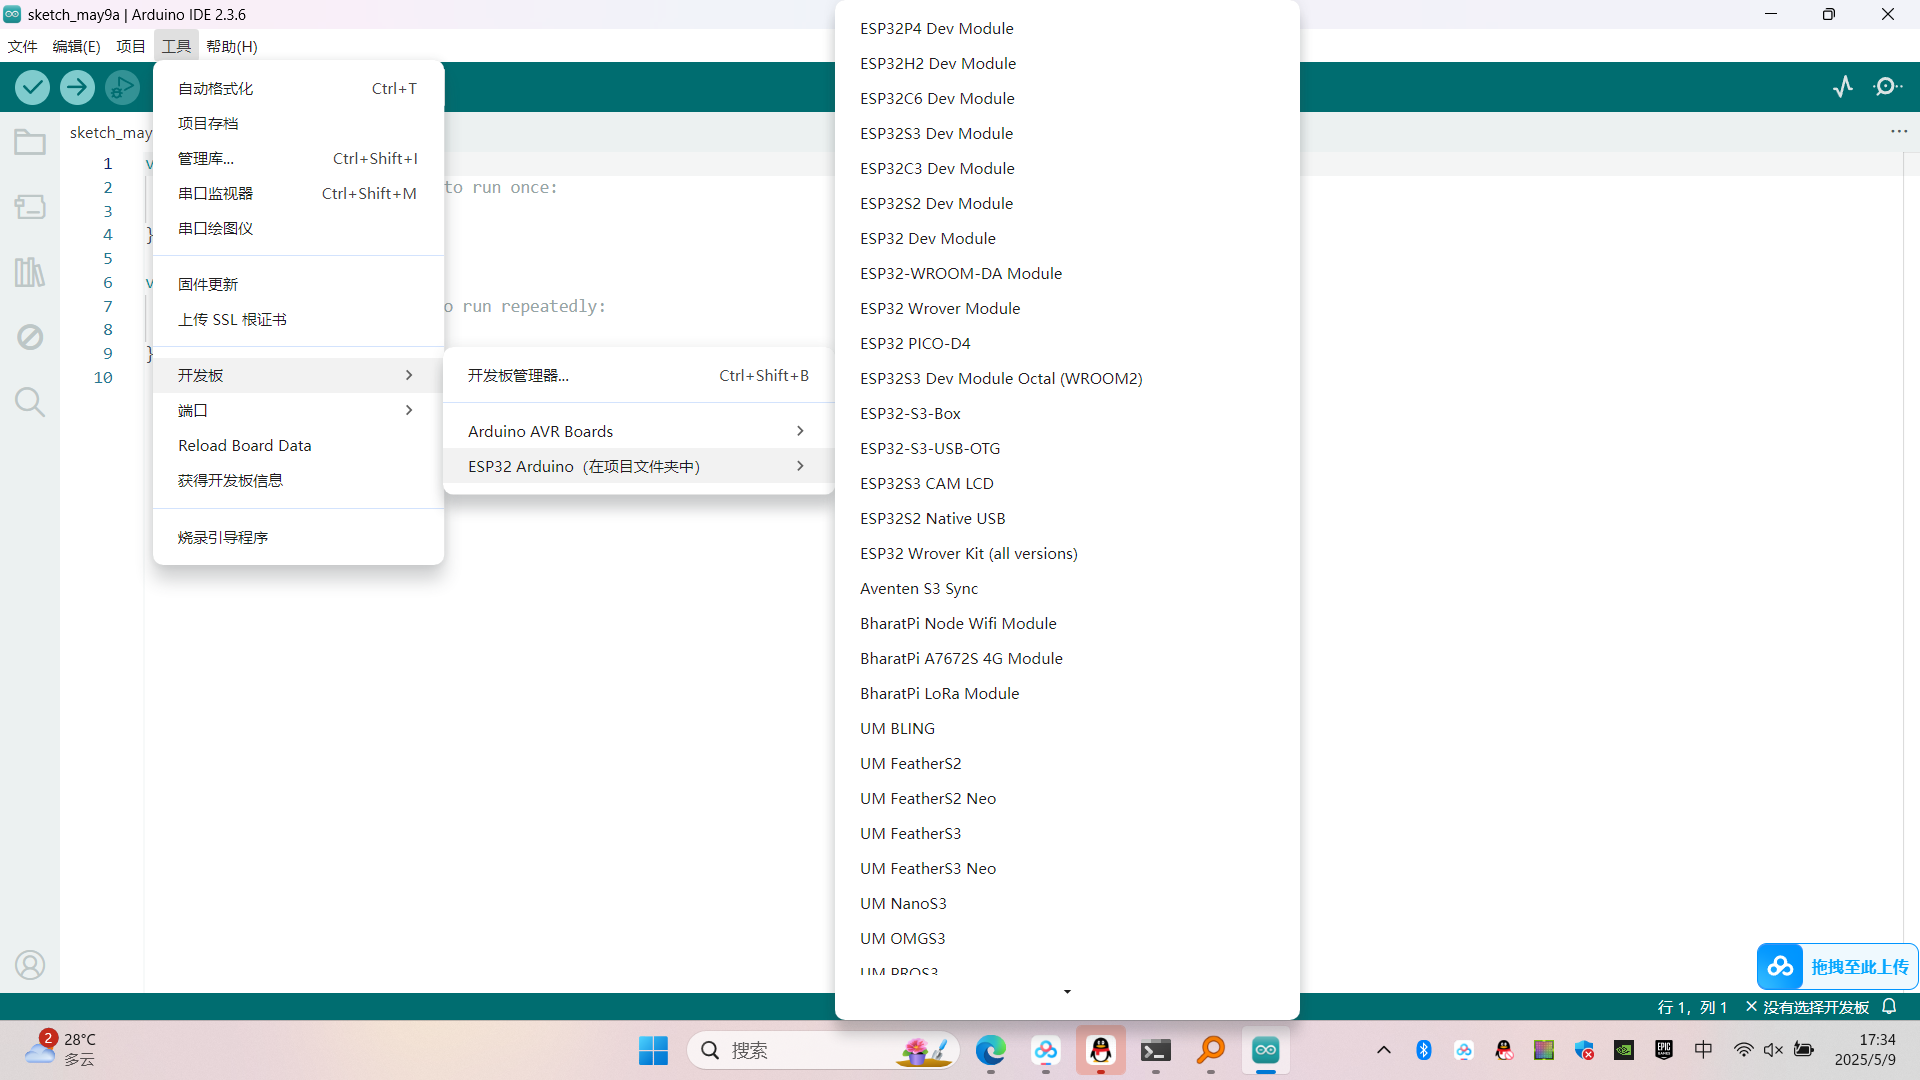Open QQ penguin app in taskbar
Image resolution: width=1920 pixels, height=1080 pixels.
(x=1101, y=1050)
